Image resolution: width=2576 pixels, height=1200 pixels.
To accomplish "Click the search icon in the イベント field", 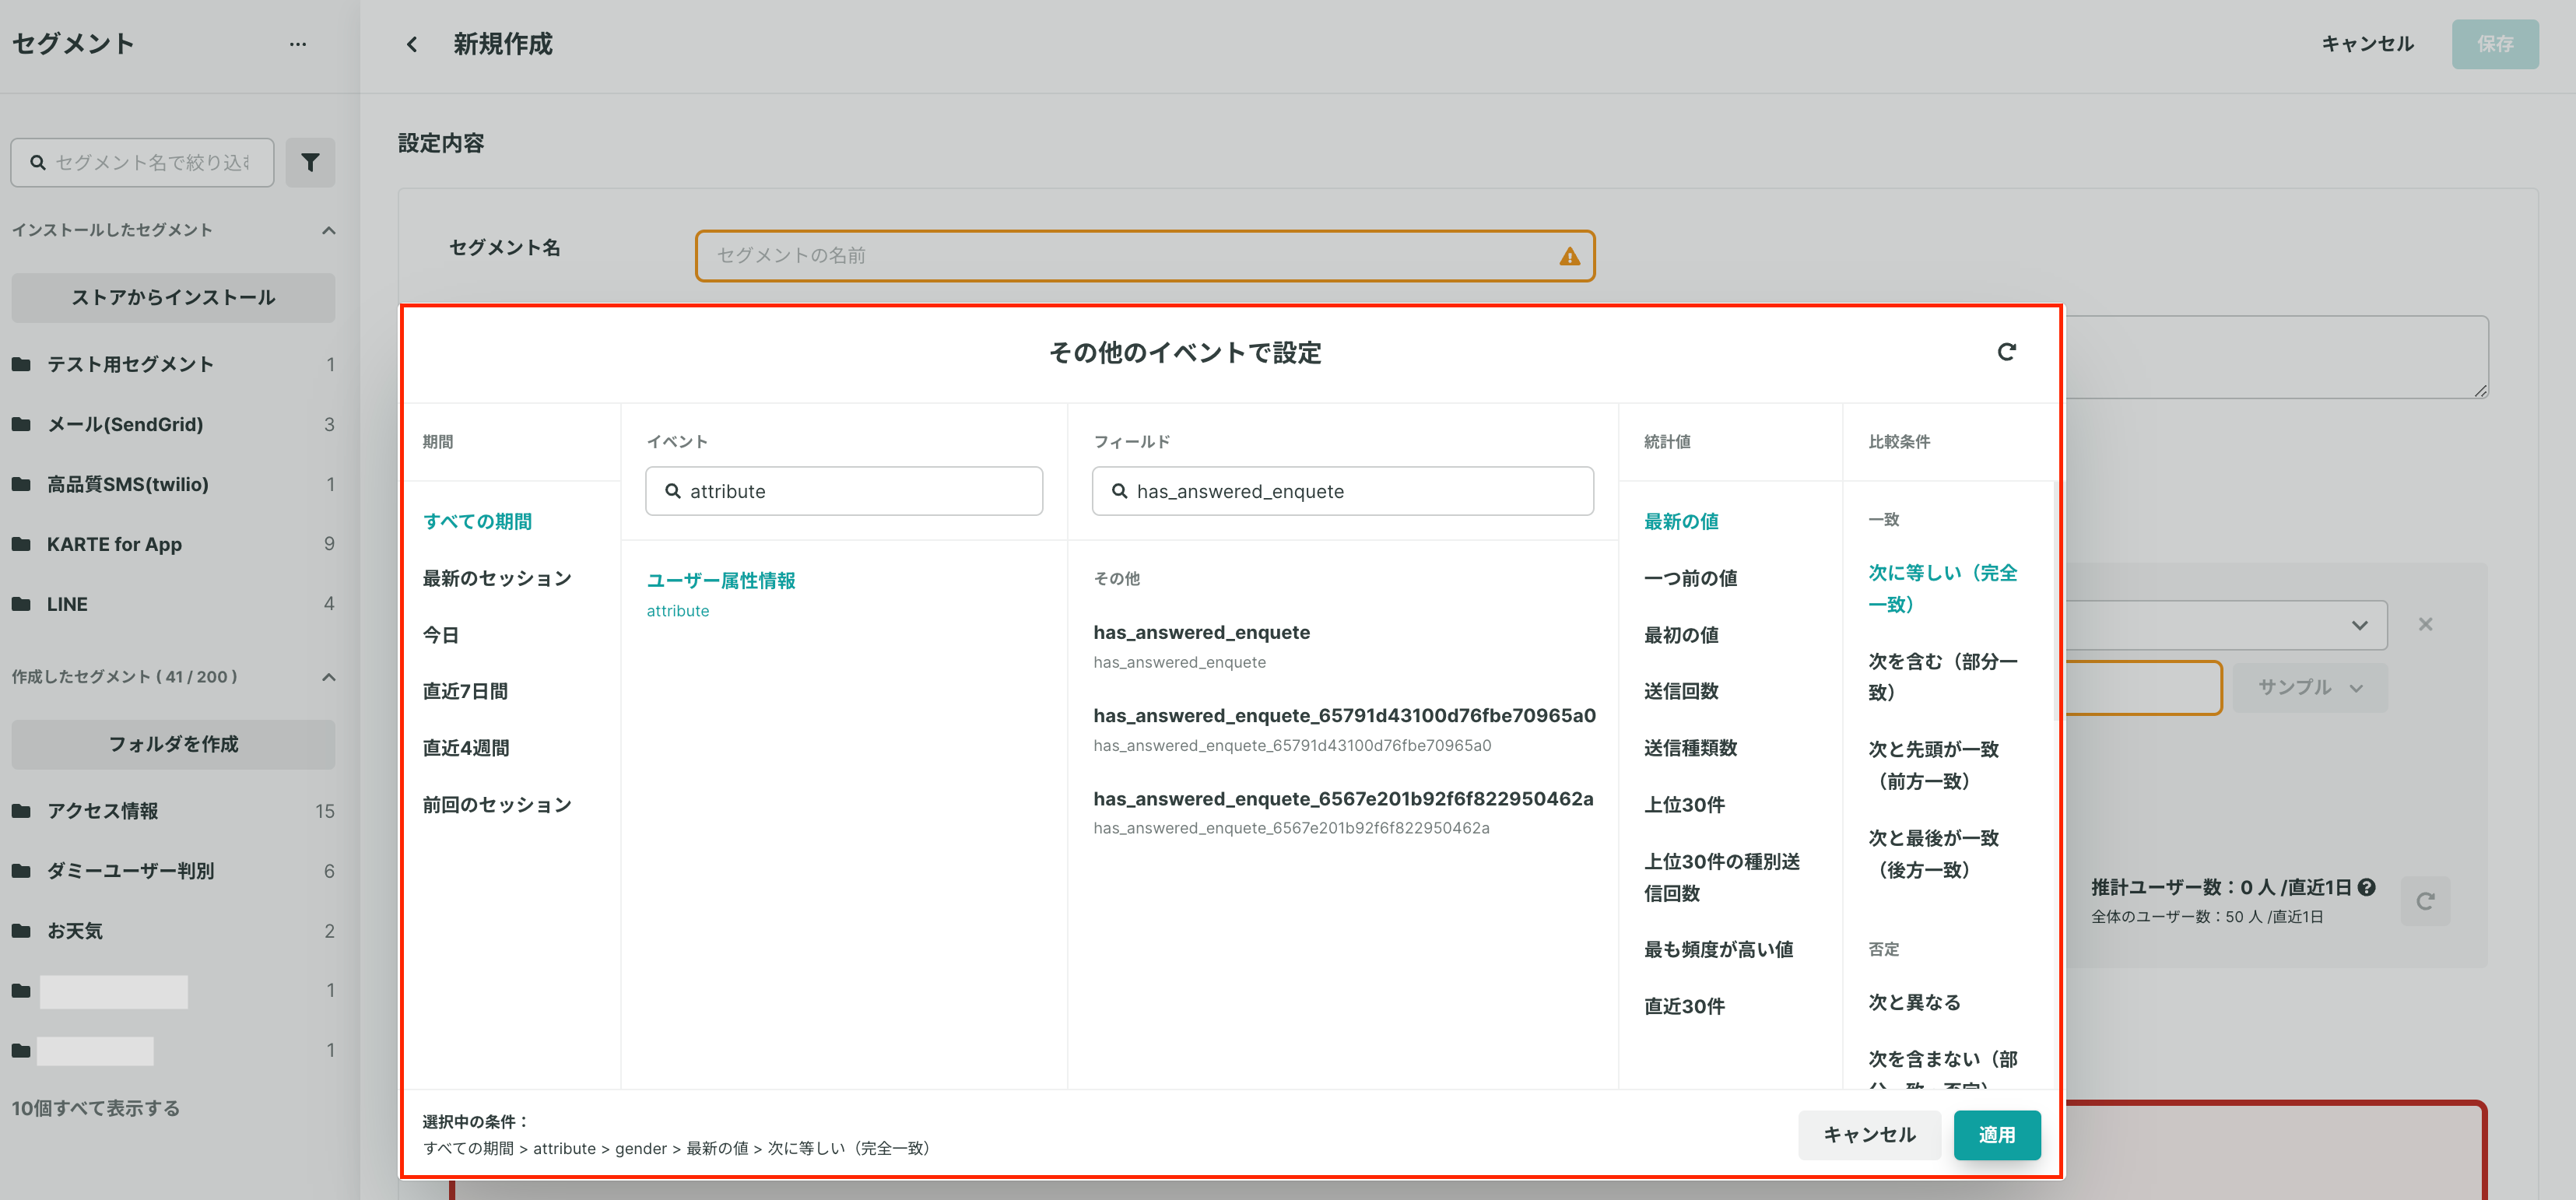I will click(x=673, y=491).
